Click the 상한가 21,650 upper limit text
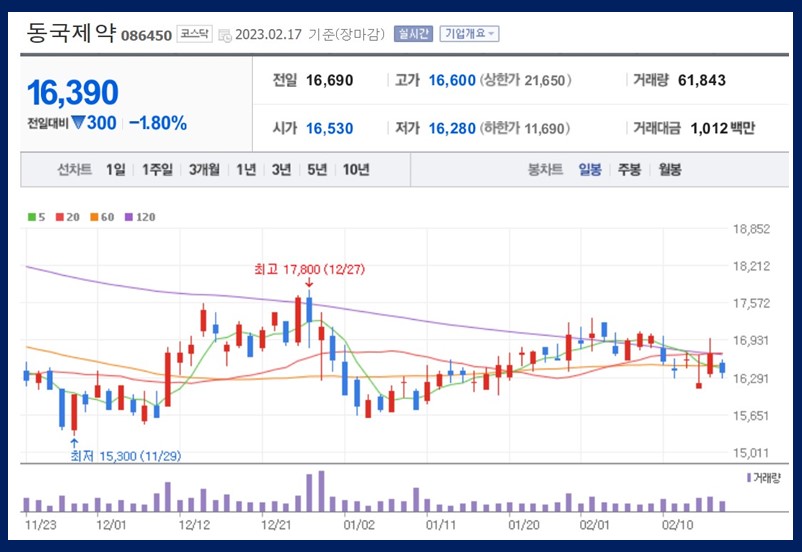Image resolution: width=802 pixels, height=552 pixels. [525, 80]
